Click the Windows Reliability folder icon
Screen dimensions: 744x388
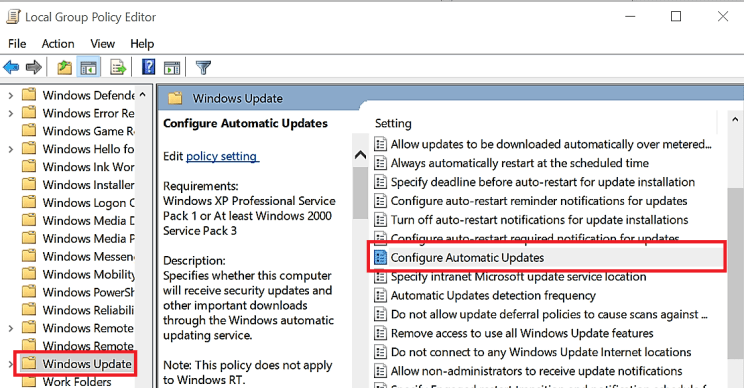[x=29, y=309]
